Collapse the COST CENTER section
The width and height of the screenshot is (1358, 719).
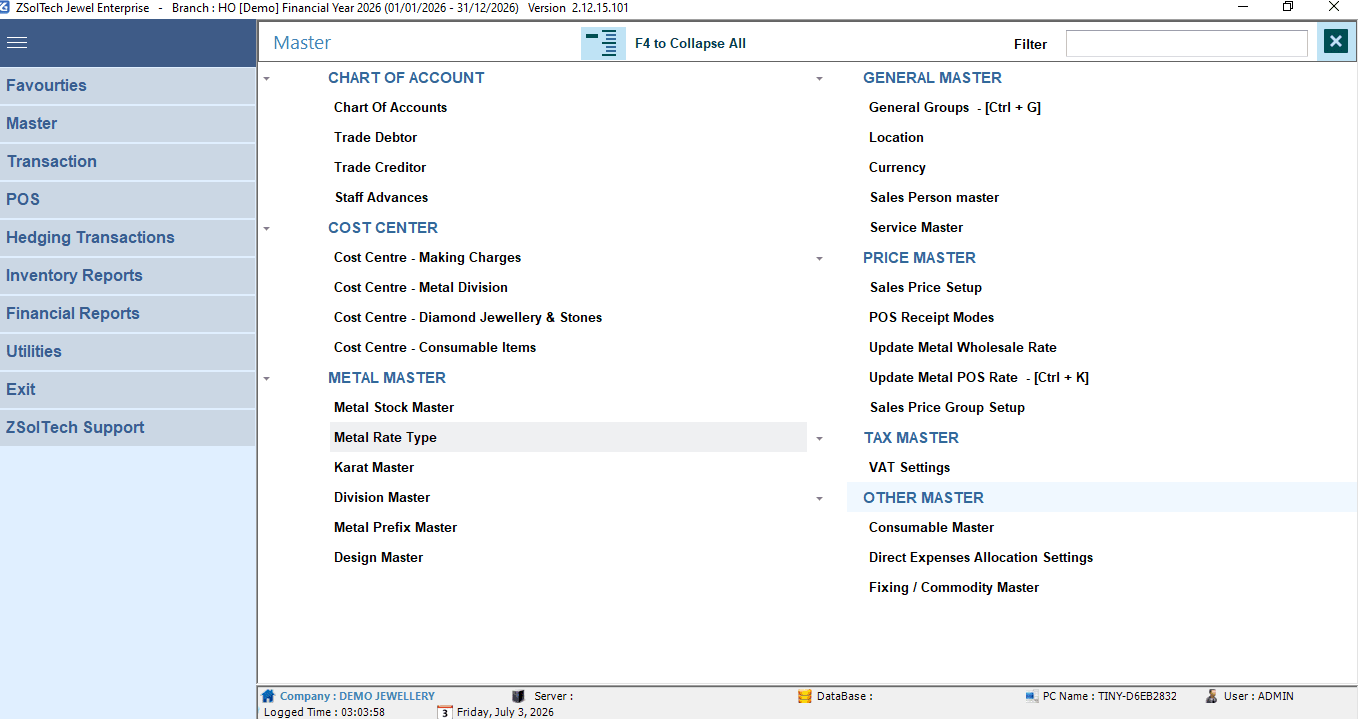(x=267, y=228)
